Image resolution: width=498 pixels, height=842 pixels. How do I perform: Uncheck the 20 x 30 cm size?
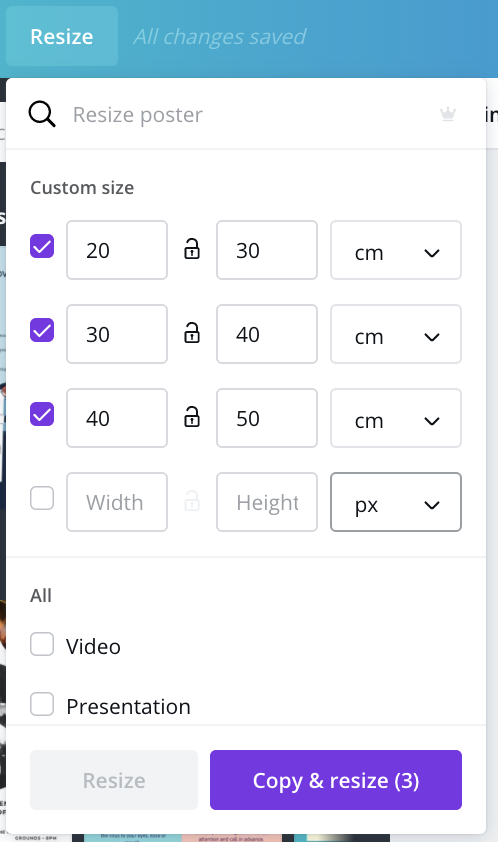pos(42,246)
